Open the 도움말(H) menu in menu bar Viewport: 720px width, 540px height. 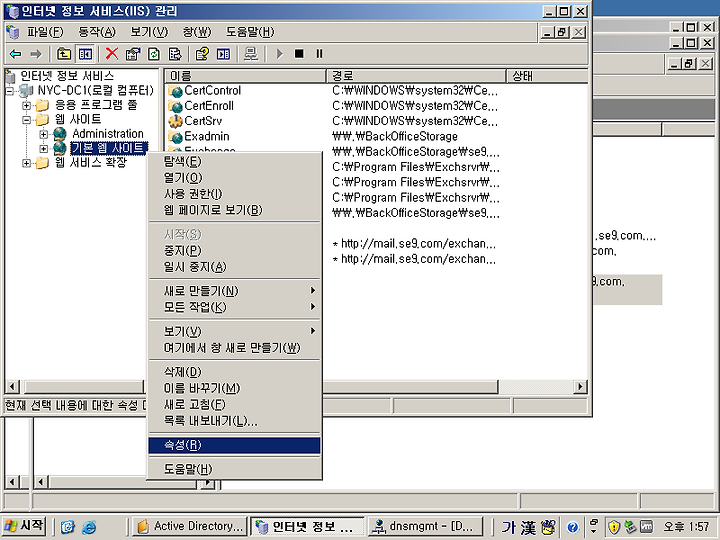point(250,32)
